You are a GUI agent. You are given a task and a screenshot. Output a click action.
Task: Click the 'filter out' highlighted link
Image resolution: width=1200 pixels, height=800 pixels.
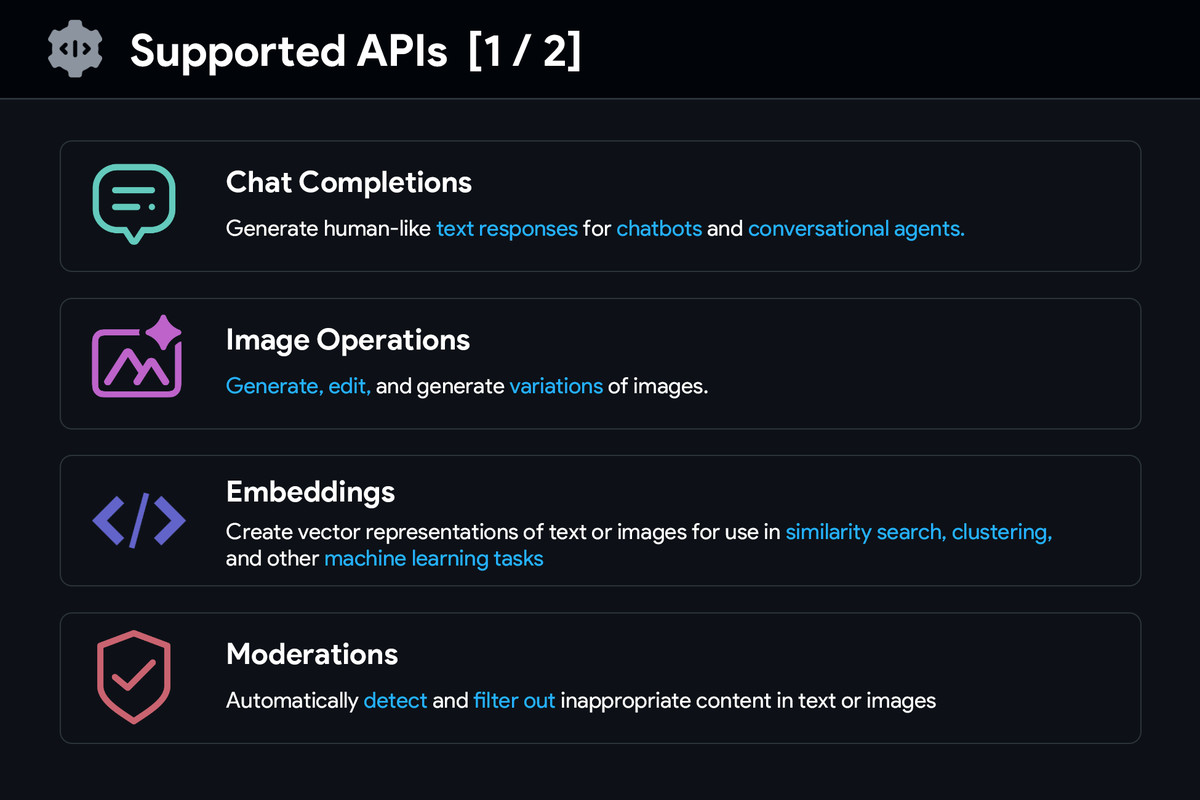pos(514,700)
